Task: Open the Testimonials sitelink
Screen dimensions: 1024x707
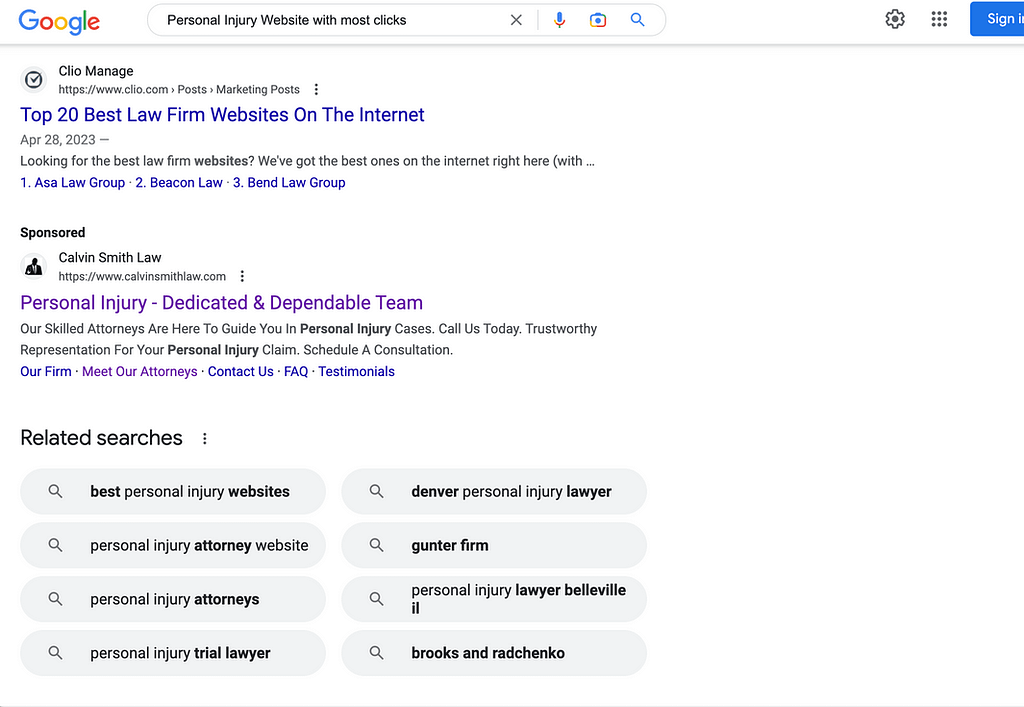Action: coord(357,371)
